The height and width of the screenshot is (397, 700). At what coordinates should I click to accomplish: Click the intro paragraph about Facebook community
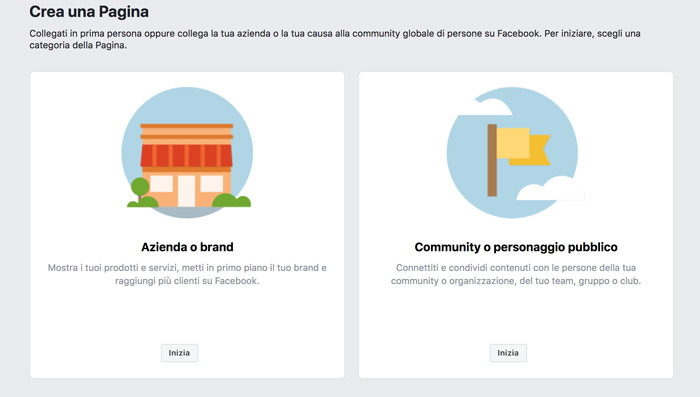pyautogui.click(x=335, y=39)
